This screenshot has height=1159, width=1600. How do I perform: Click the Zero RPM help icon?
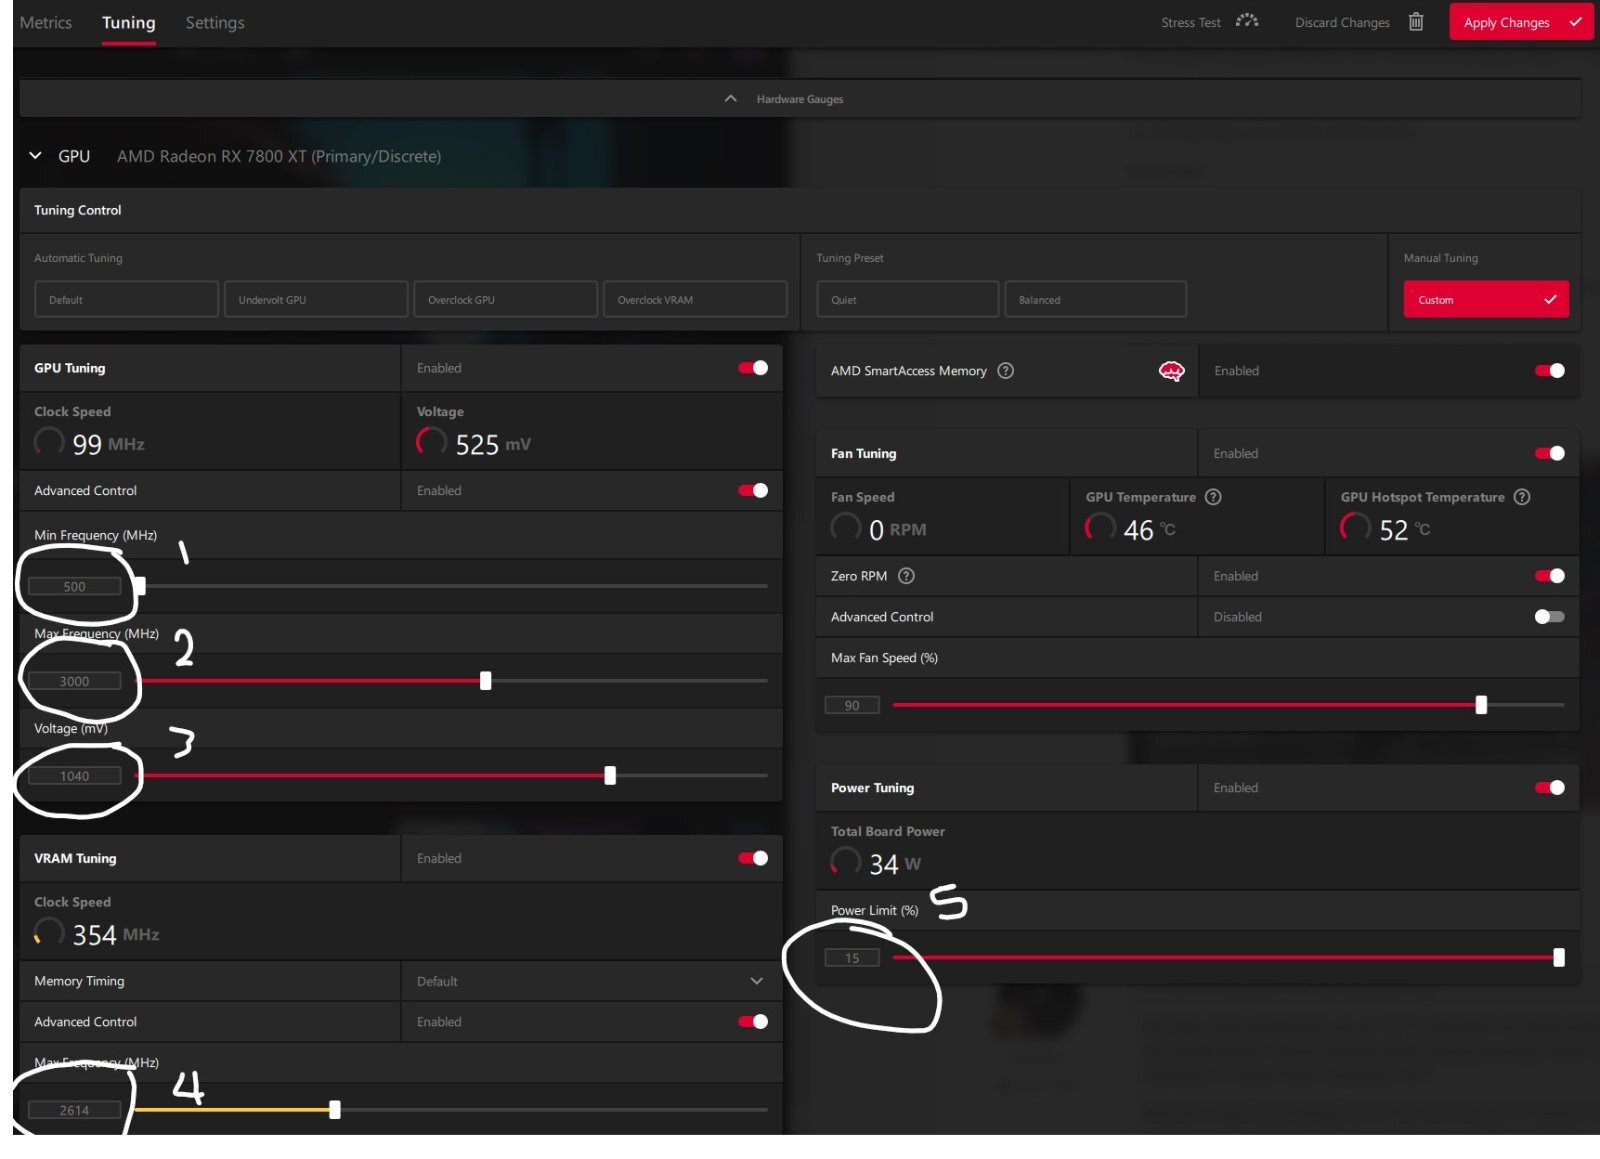[x=906, y=576]
